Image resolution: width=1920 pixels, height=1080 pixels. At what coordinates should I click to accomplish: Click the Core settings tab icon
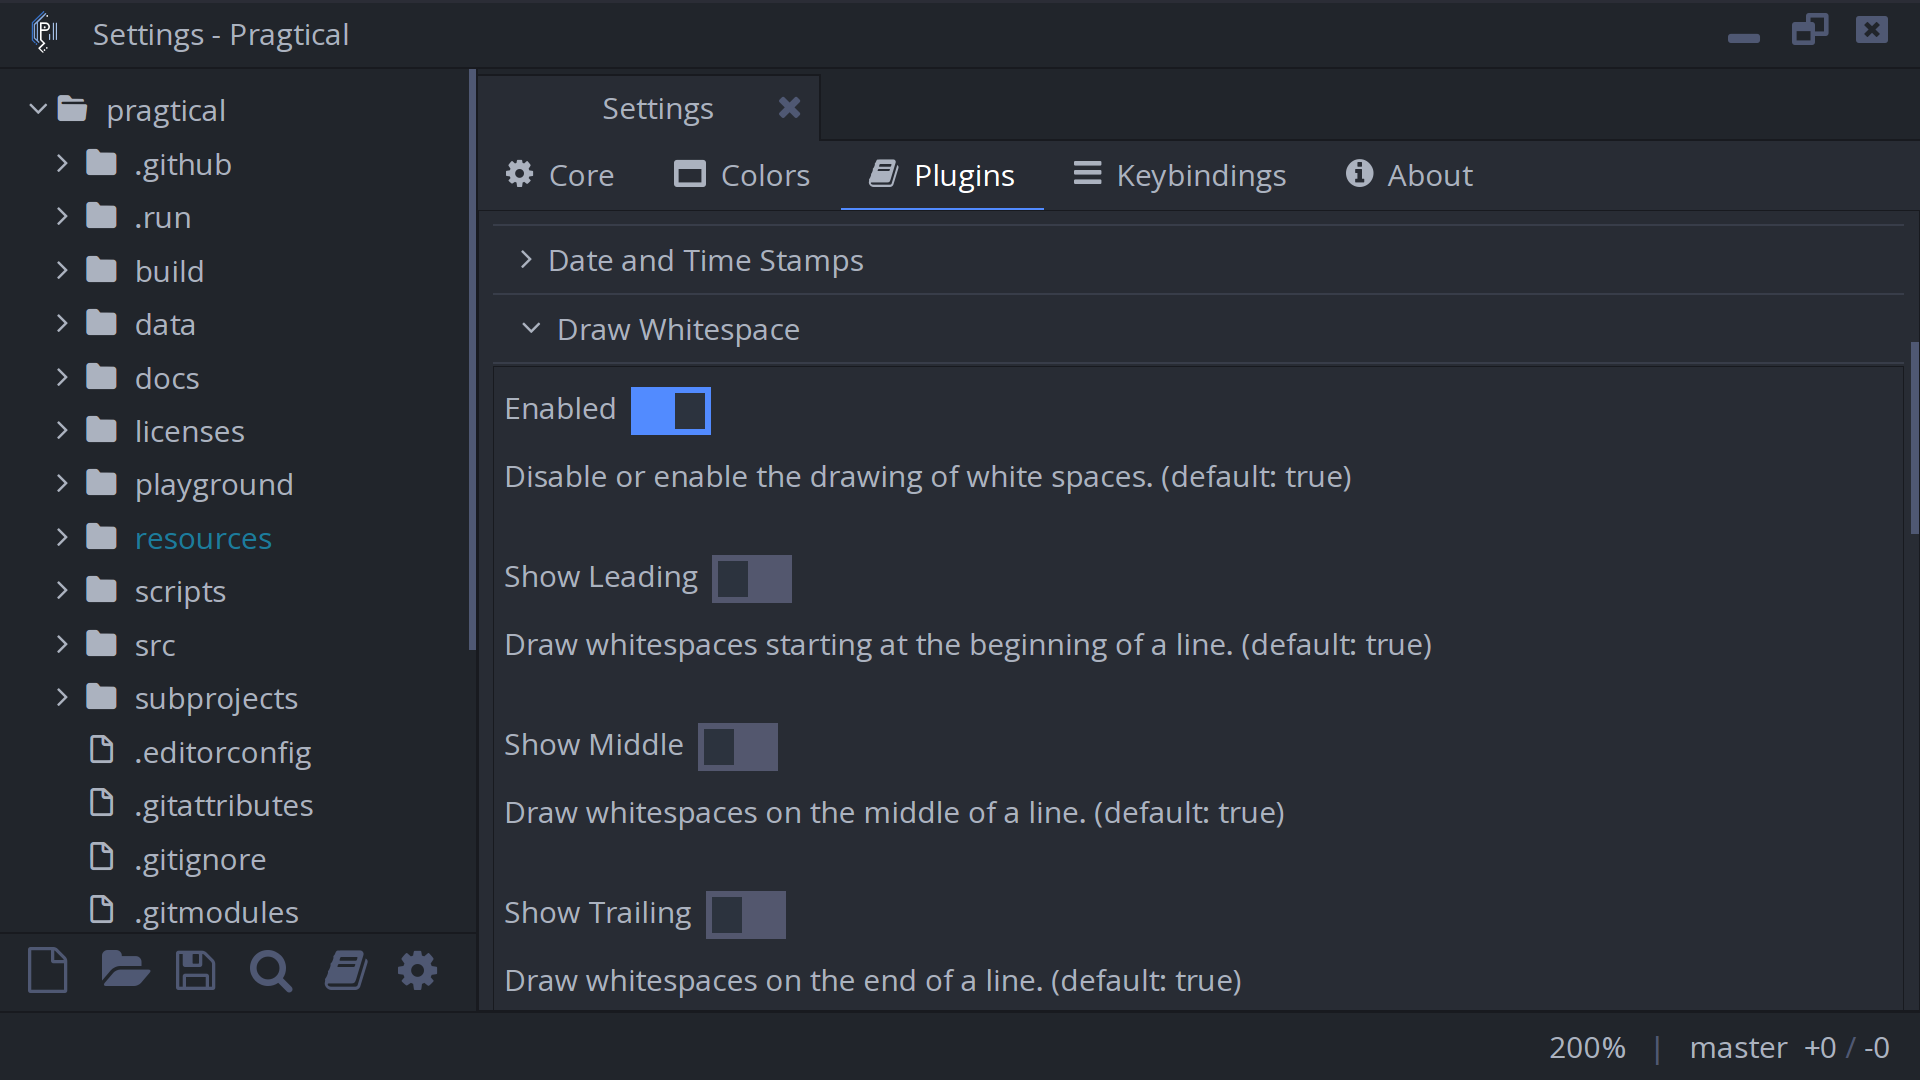click(x=520, y=174)
